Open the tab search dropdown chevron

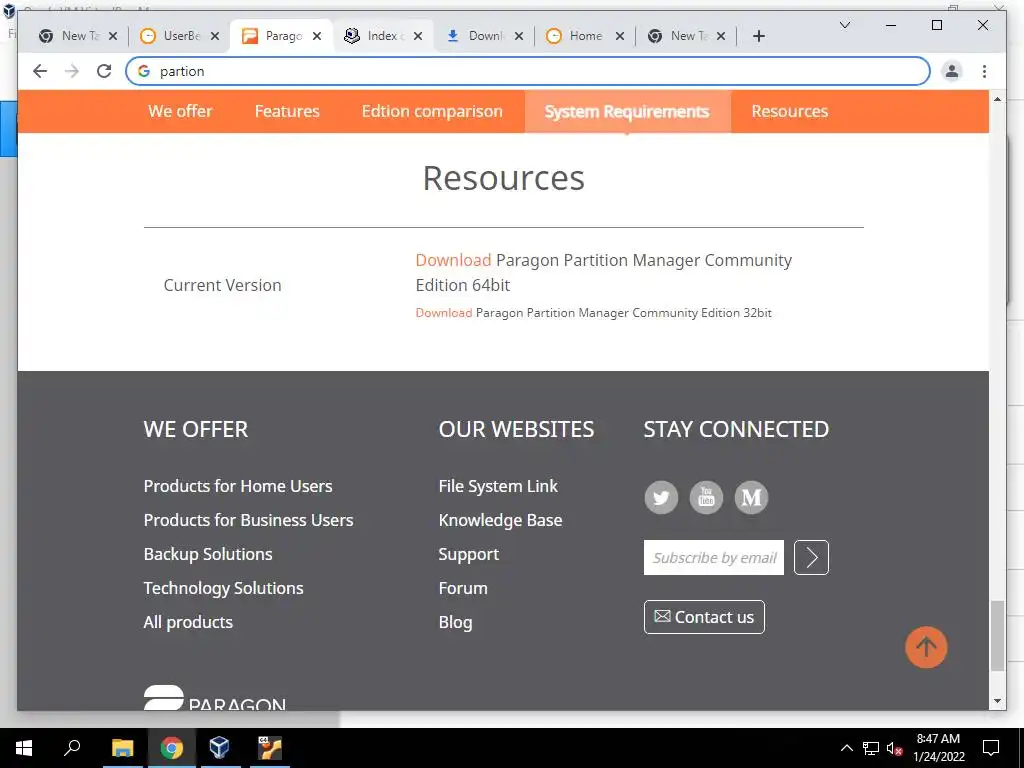click(x=844, y=25)
